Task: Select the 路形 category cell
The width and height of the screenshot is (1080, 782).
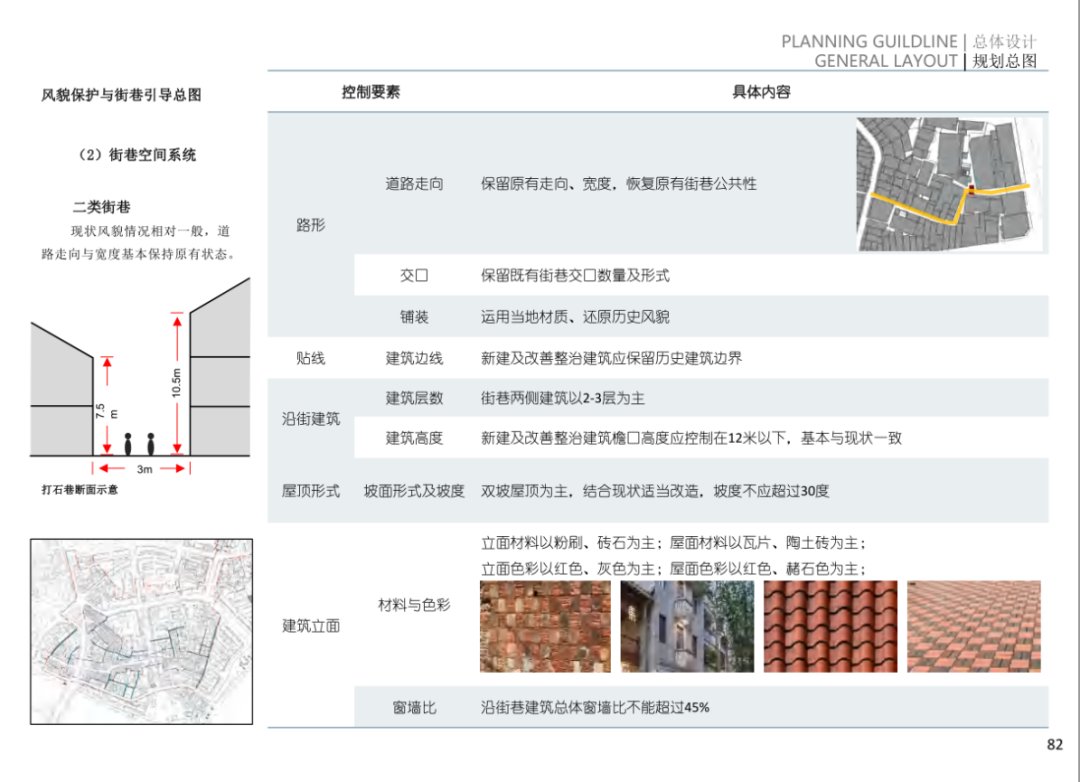Action: 310,226
